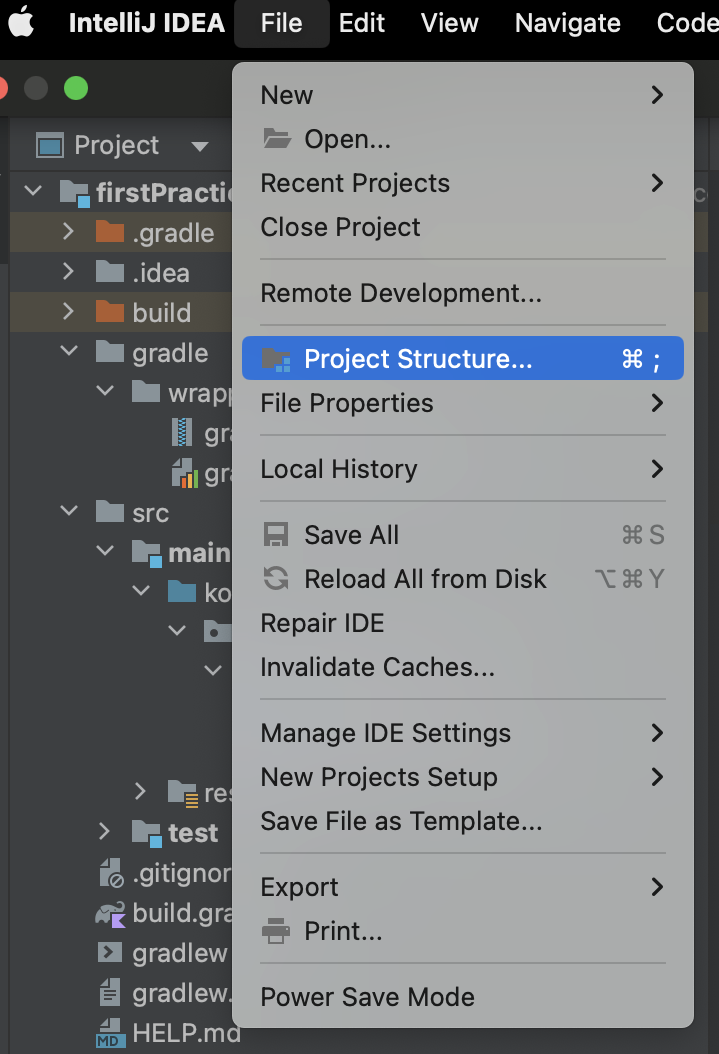
Task: Click the folder icon next to Open...
Action: 277,138
